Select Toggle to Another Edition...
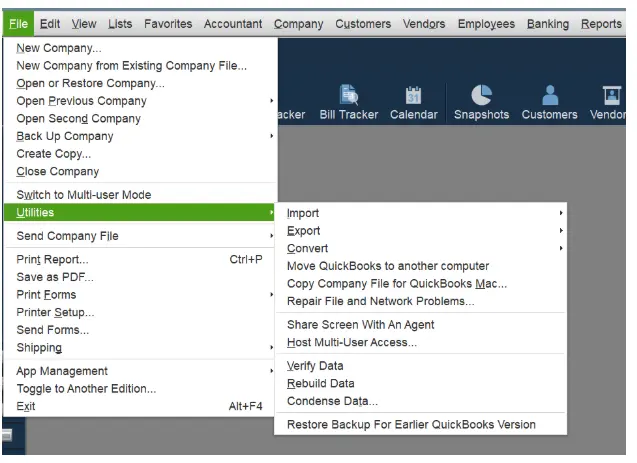 pos(140,389)
